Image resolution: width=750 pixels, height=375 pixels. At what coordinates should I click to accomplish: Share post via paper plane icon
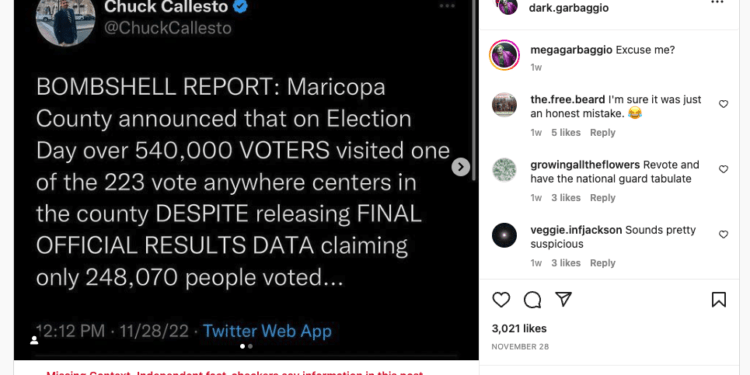563,299
